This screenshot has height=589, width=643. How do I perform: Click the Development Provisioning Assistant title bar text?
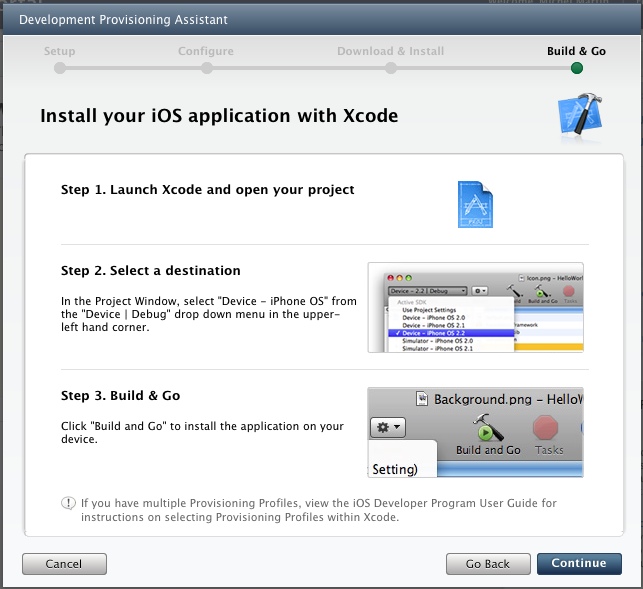pos(123,20)
